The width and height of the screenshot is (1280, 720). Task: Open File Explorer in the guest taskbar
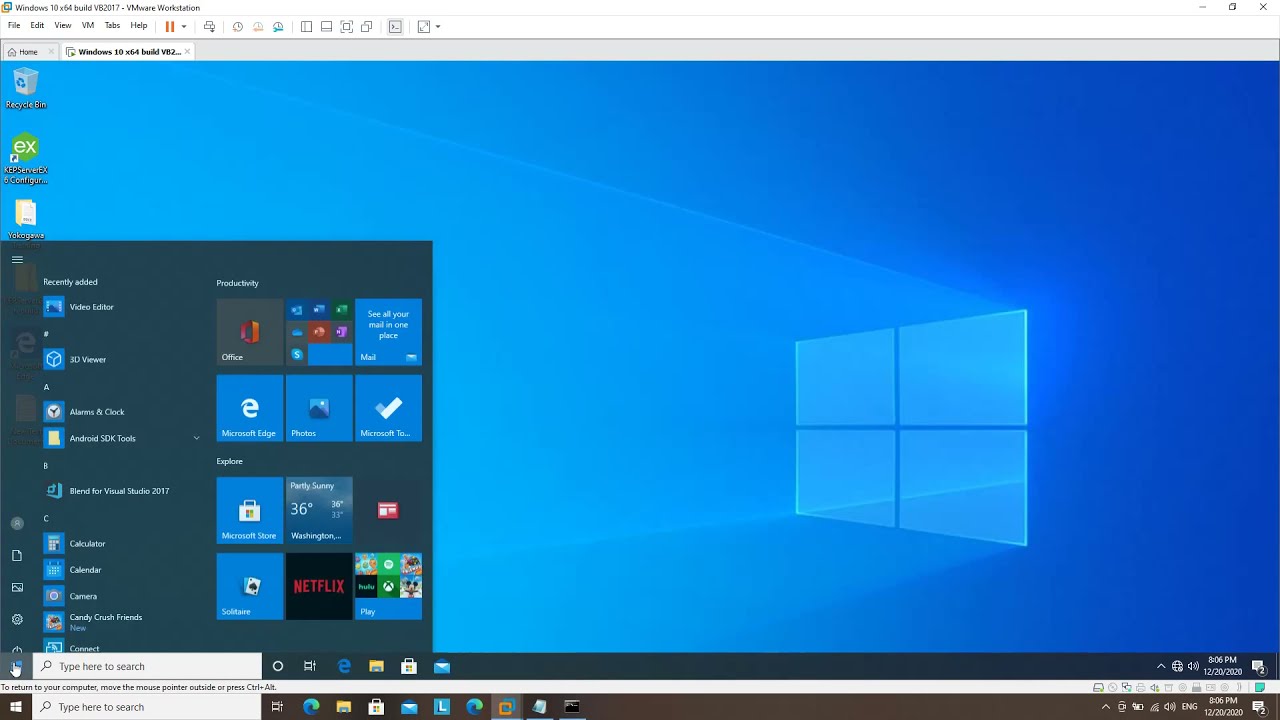click(x=376, y=666)
